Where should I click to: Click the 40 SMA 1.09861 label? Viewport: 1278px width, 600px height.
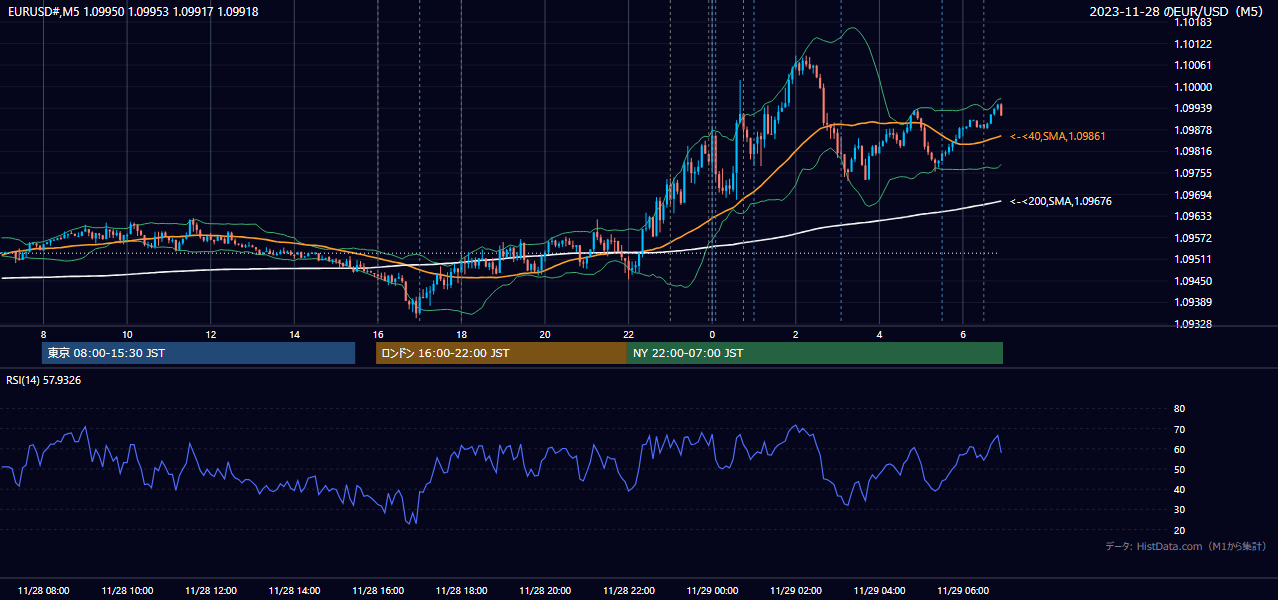[1058, 136]
